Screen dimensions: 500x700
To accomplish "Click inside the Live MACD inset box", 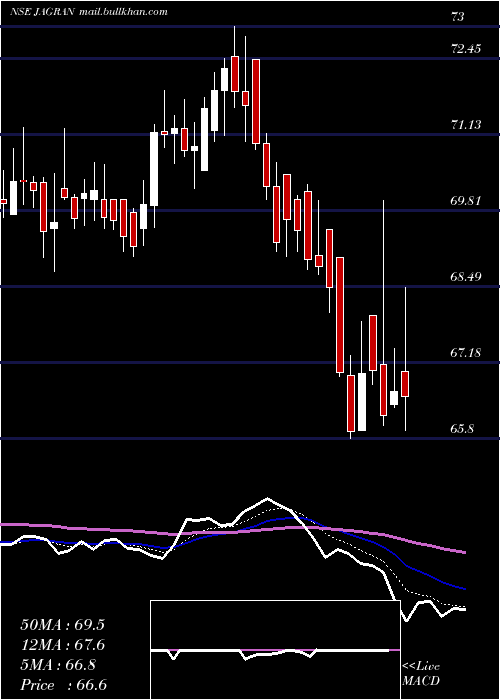I will (275, 650).
